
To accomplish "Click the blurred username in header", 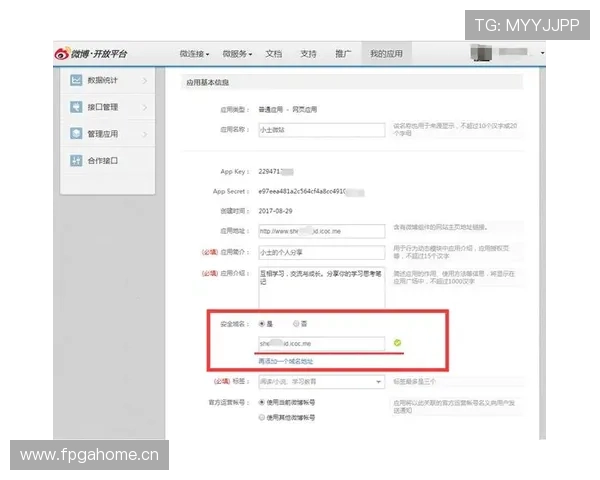I will pos(513,52).
